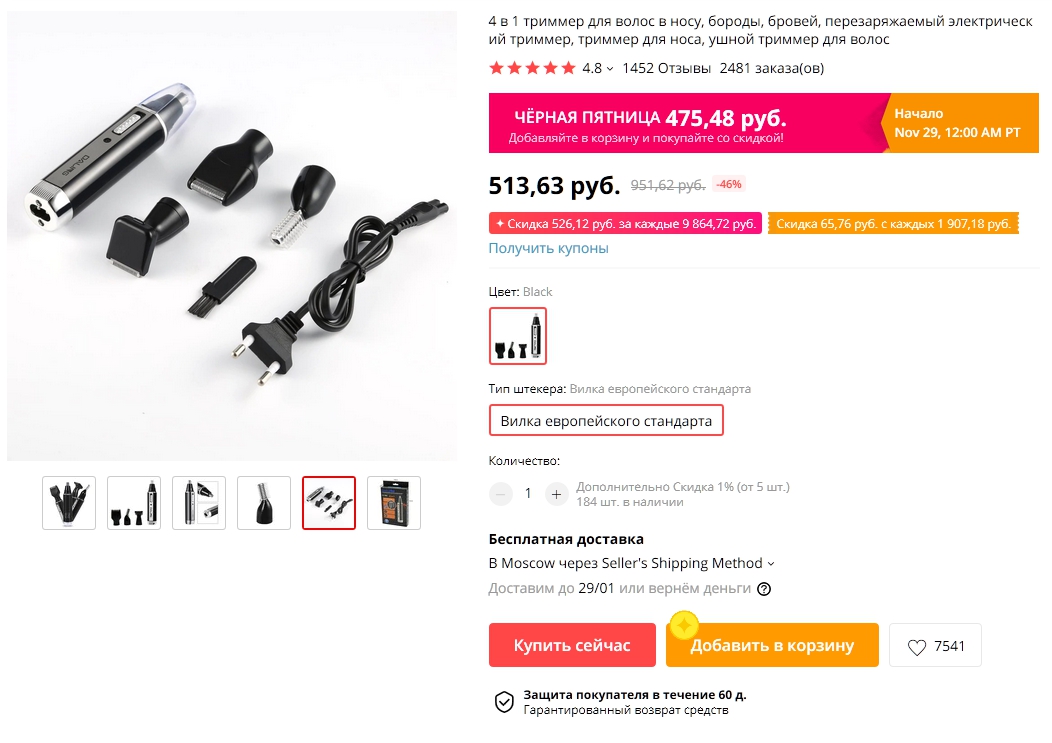This screenshot has width=1052, height=743.
Task: Decrease quantity with the minus button
Action: coord(501,495)
